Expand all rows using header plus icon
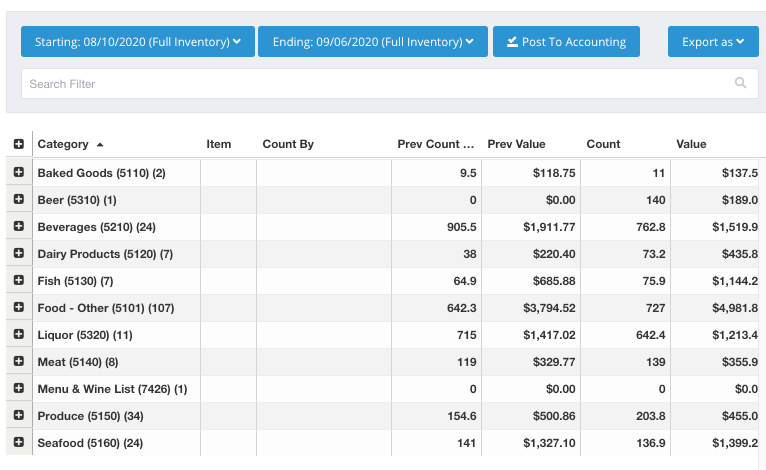766x470 pixels. [19, 145]
